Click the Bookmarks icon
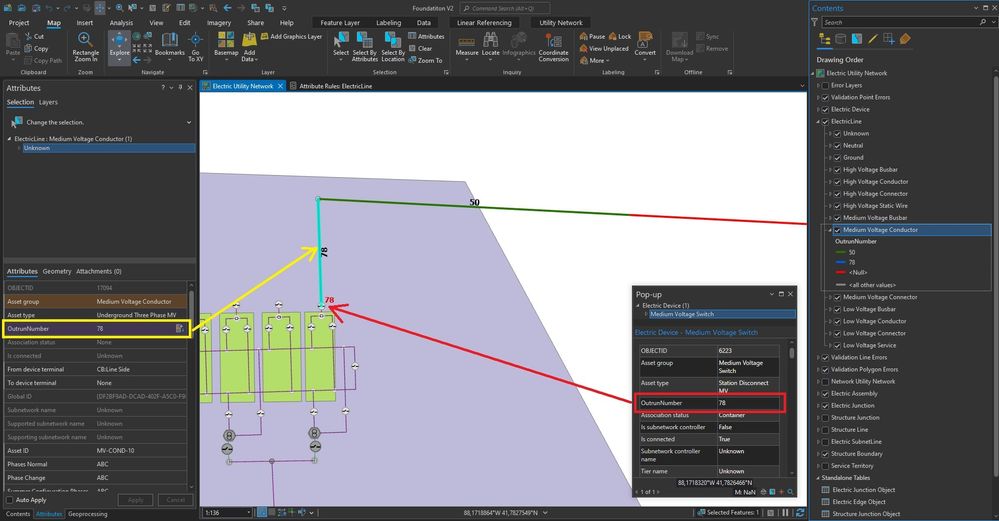This screenshot has width=999, height=521. click(x=169, y=45)
